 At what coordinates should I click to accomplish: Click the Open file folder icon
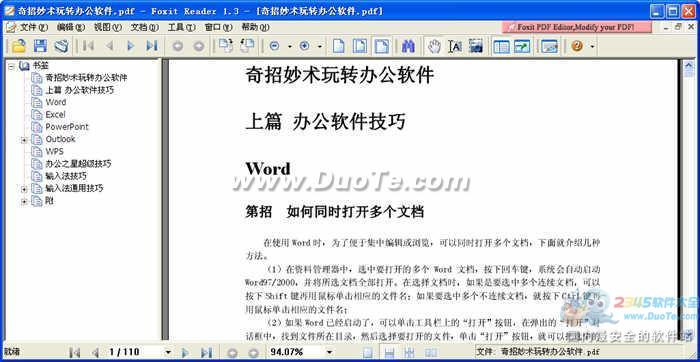point(19,46)
